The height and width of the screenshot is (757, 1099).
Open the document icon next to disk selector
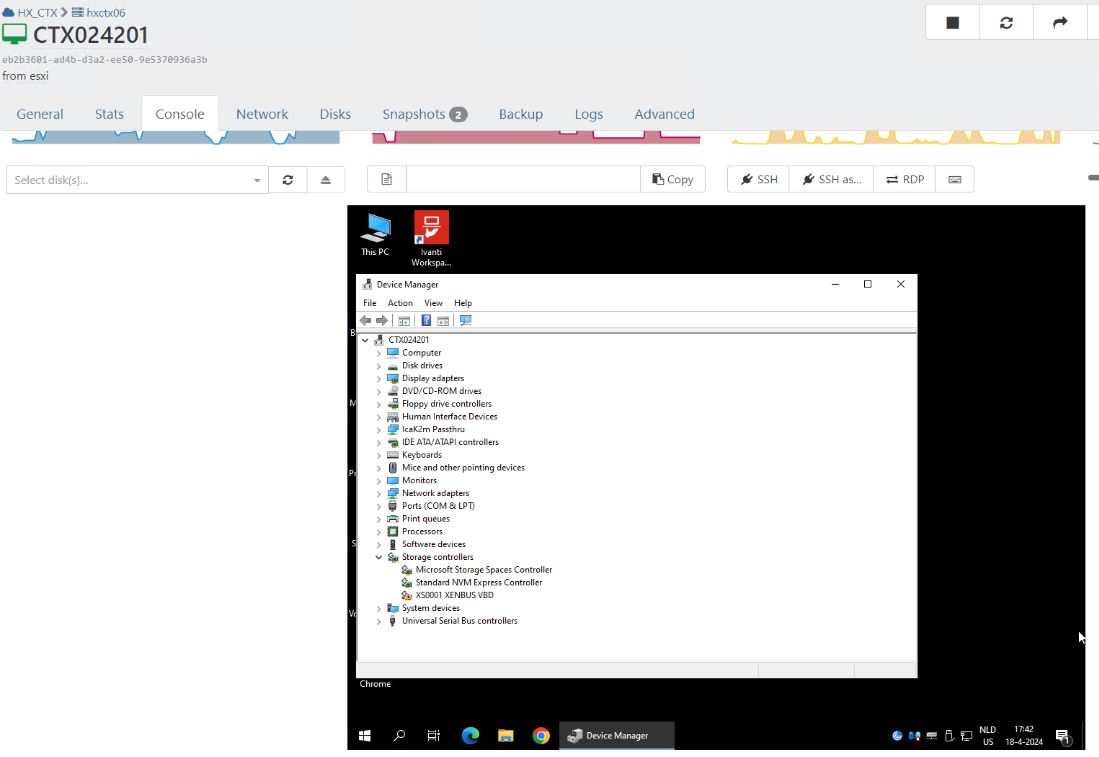386,178
